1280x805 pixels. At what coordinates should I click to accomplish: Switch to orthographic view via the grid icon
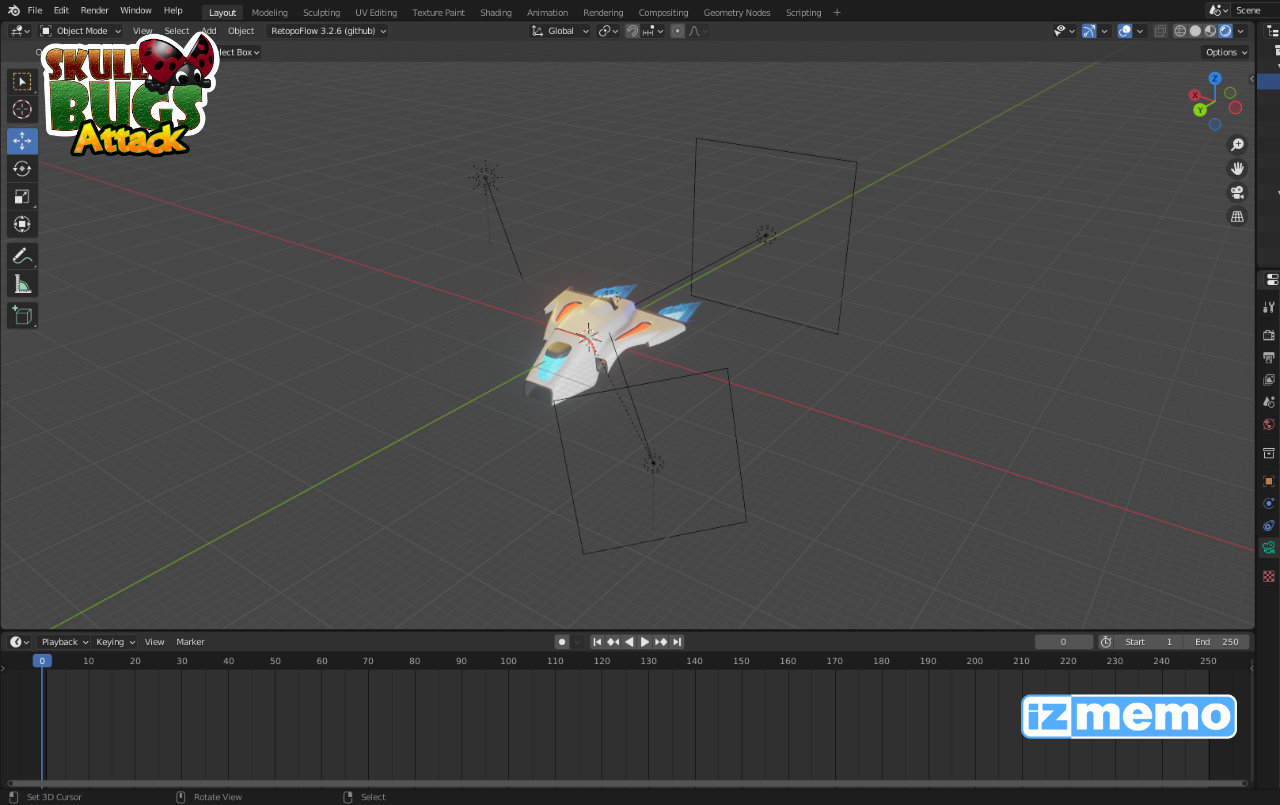pyautogui.click(x=1237, y=216)
